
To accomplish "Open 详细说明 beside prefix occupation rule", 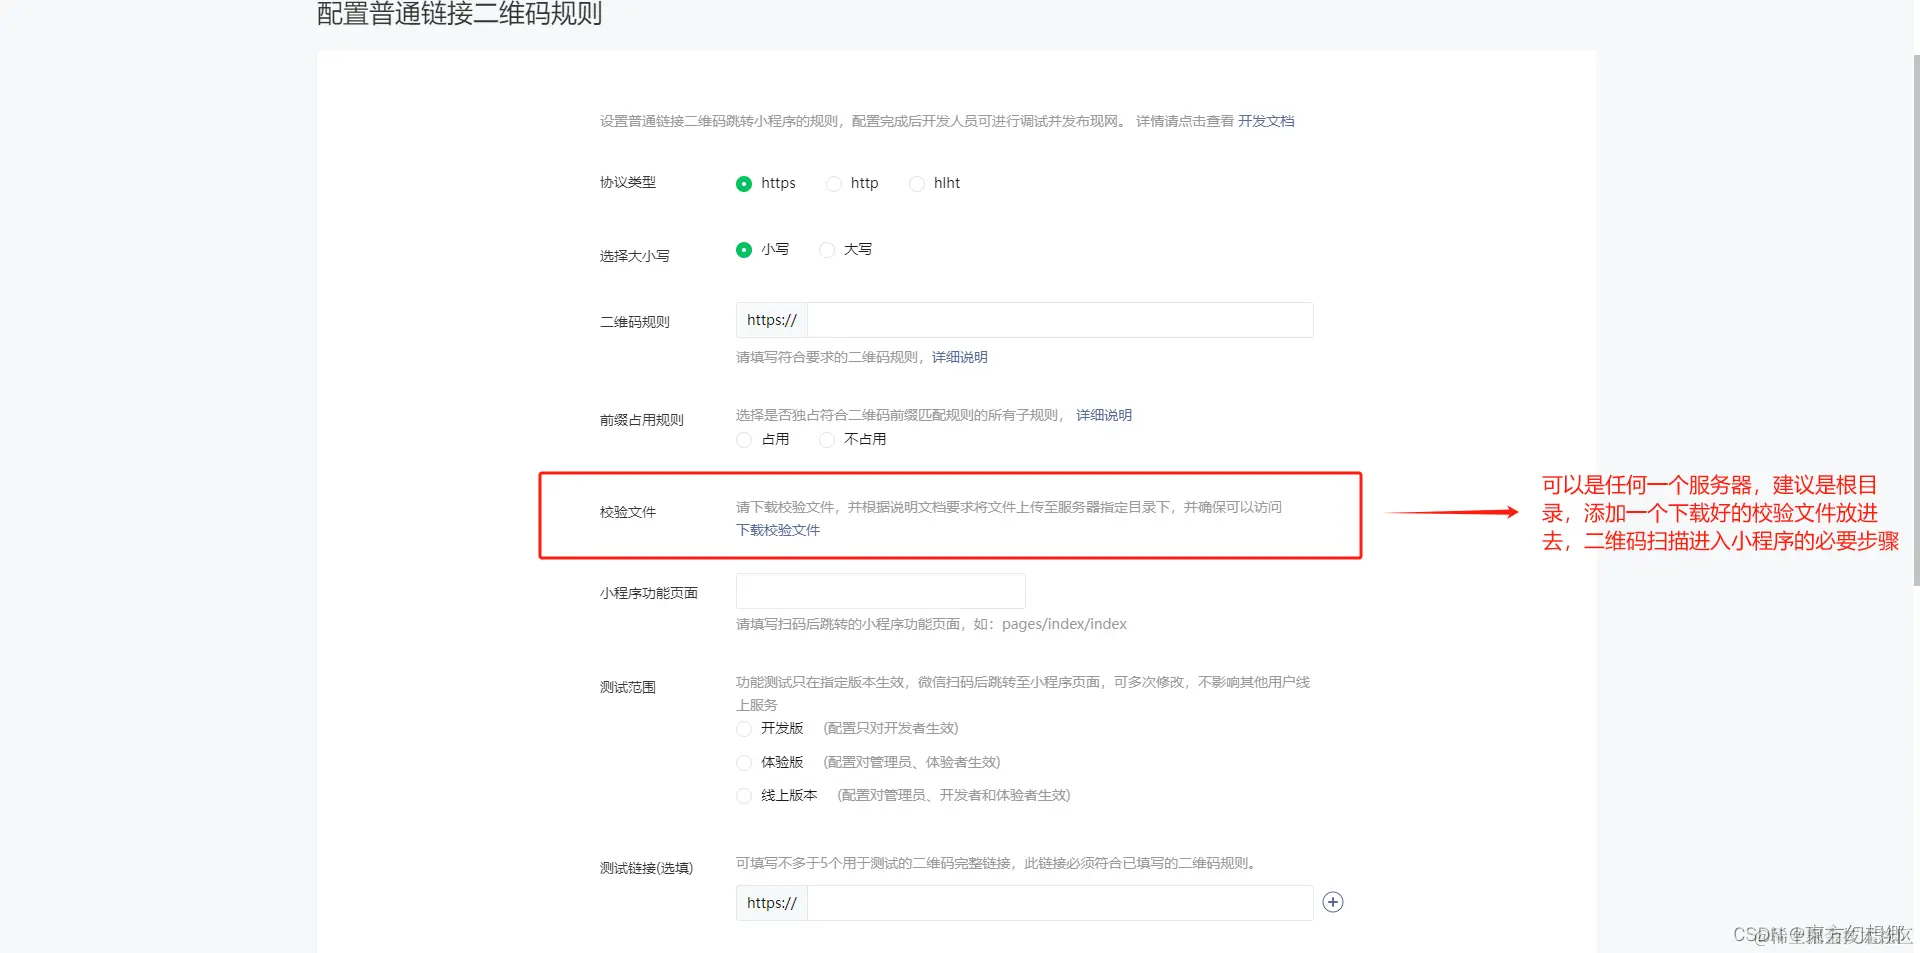I will tap(1103, 414).
